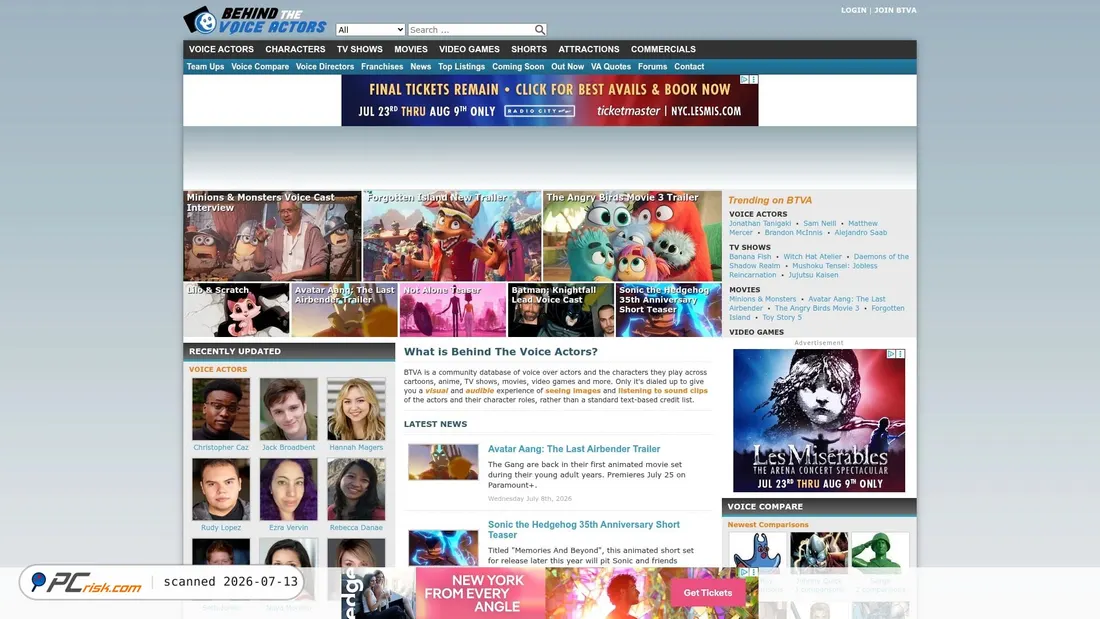This screenshot has height=619, width=1100.
Task: Open Ezra Vervin voice actor photo
Action: point(288,489)
